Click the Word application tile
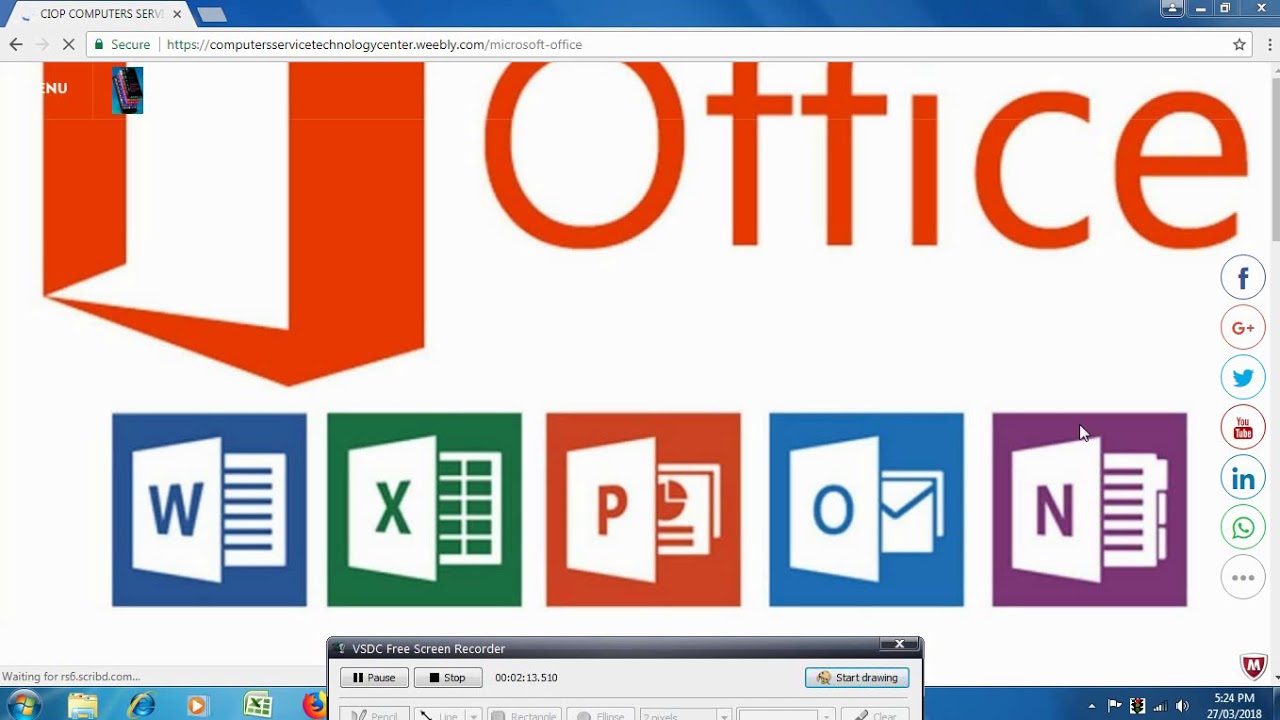The height and width of the screenshot is (720, 1280). click(x=209, y=510)
